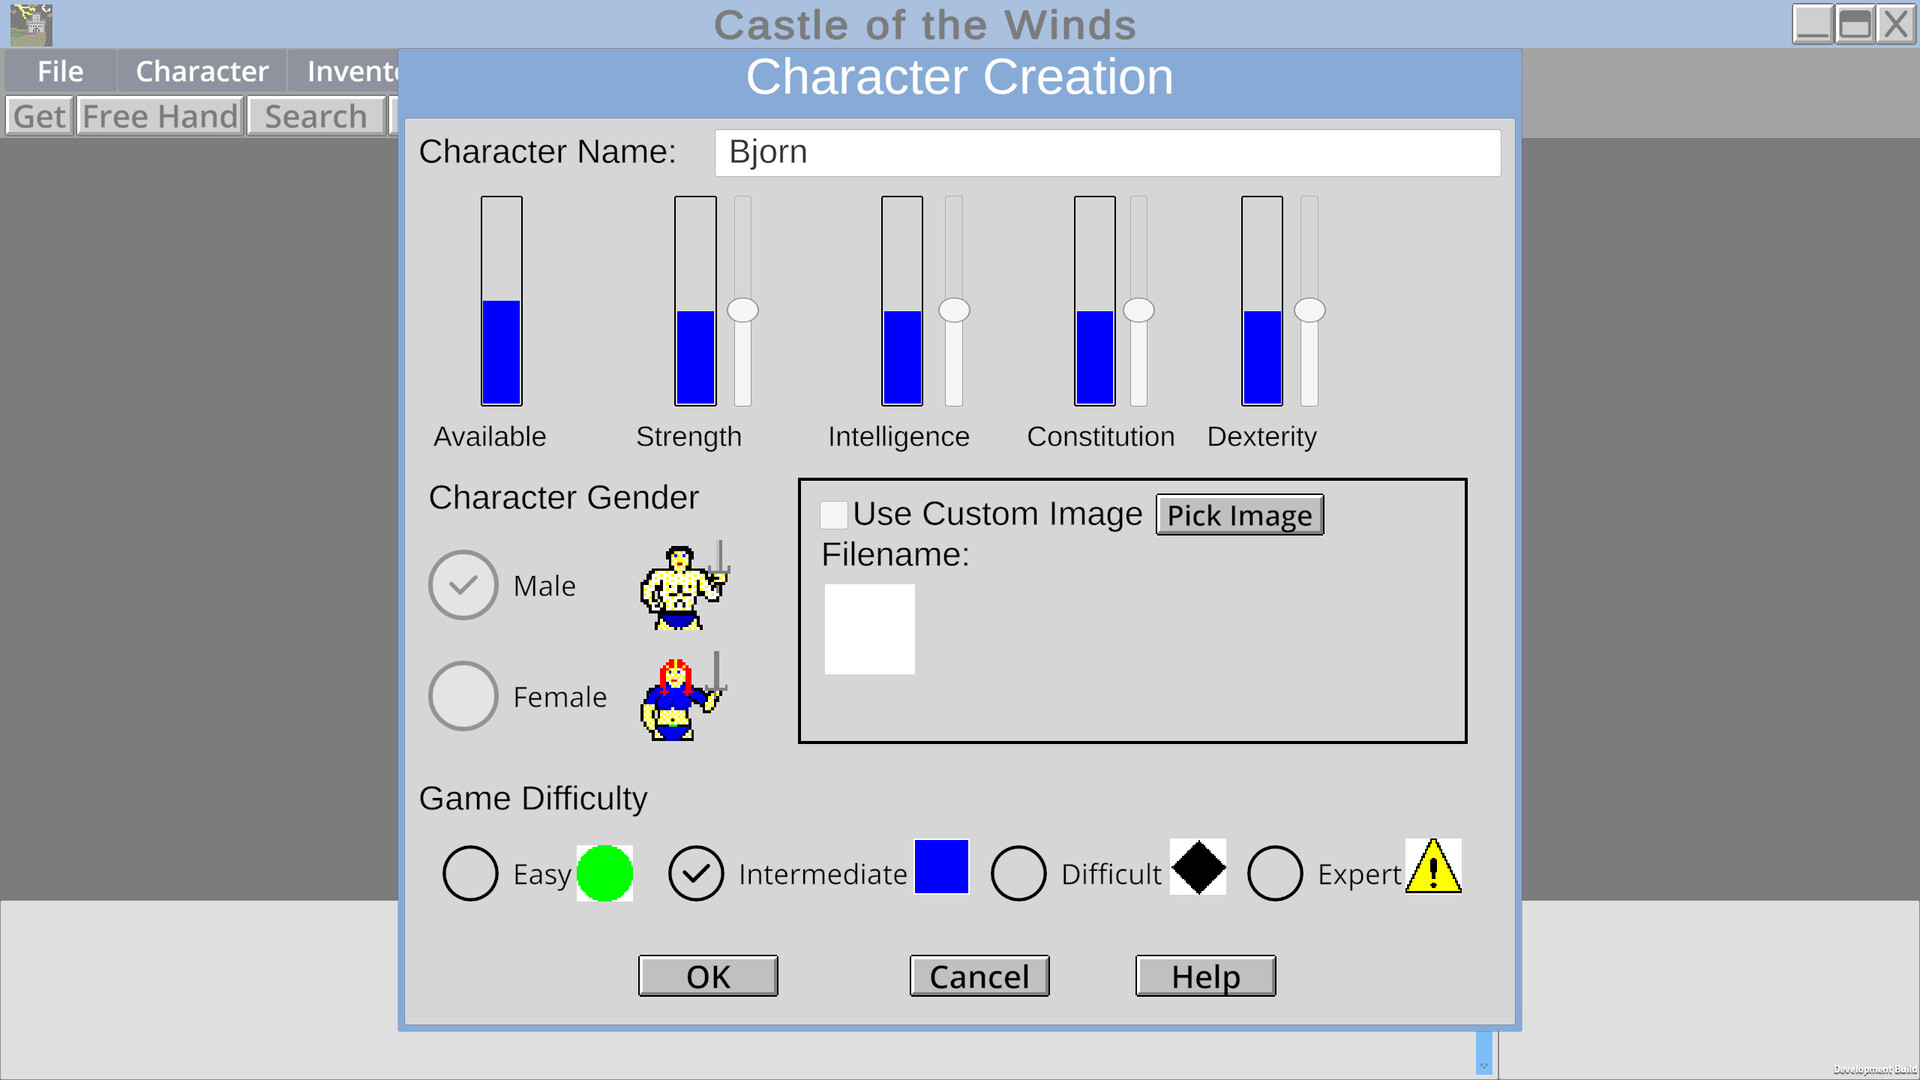This screenshot has width=1920, height=1080.
Task: Click the female warrior character sprite
Action: point(683,697)
